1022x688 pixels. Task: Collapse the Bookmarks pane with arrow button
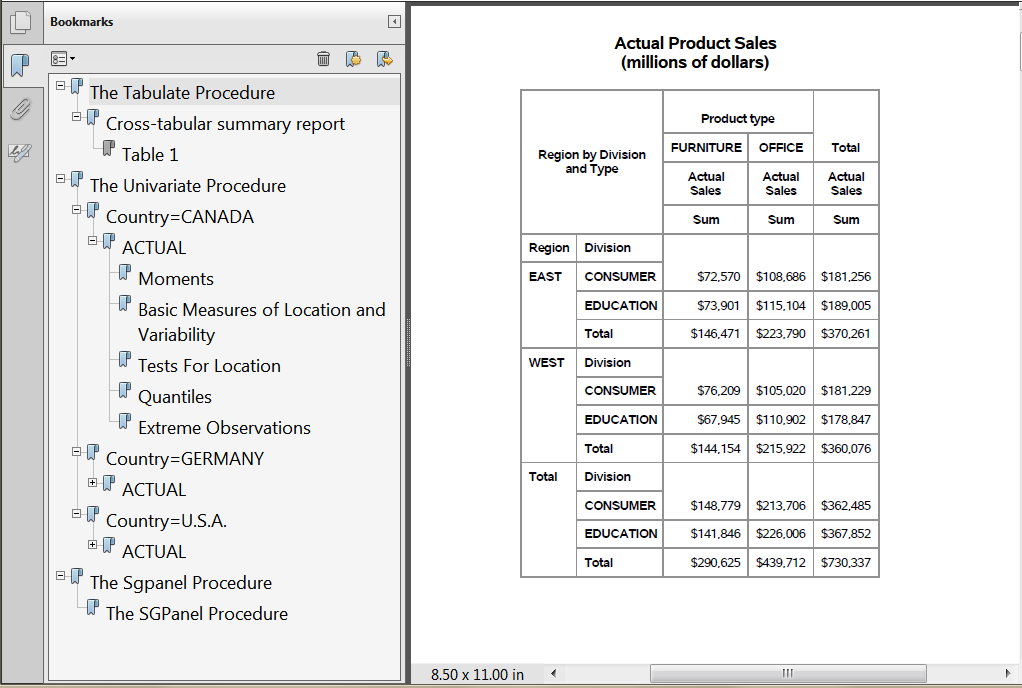pos(394,22)
